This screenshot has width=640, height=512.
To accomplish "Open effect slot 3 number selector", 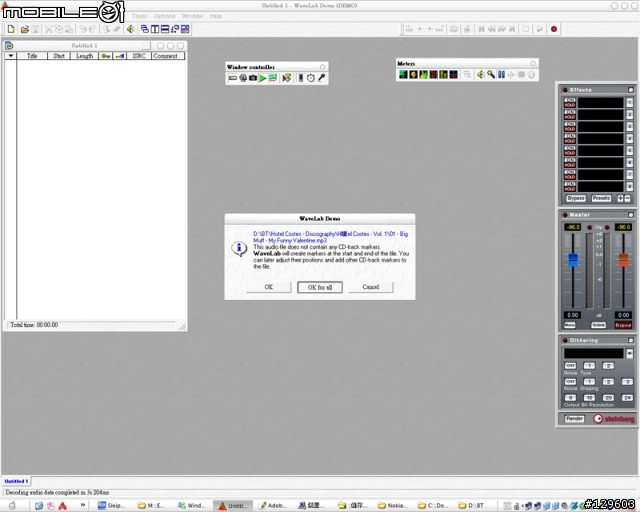I will tap(630, 127).
